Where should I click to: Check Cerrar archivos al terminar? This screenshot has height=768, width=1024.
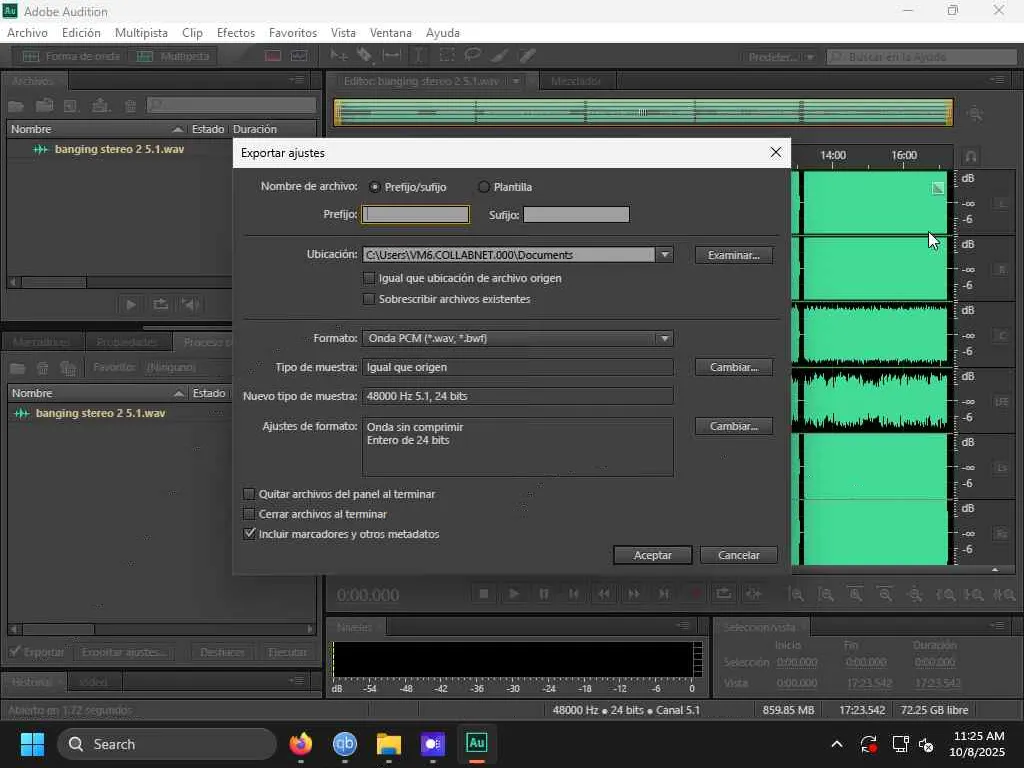point(250,514)
